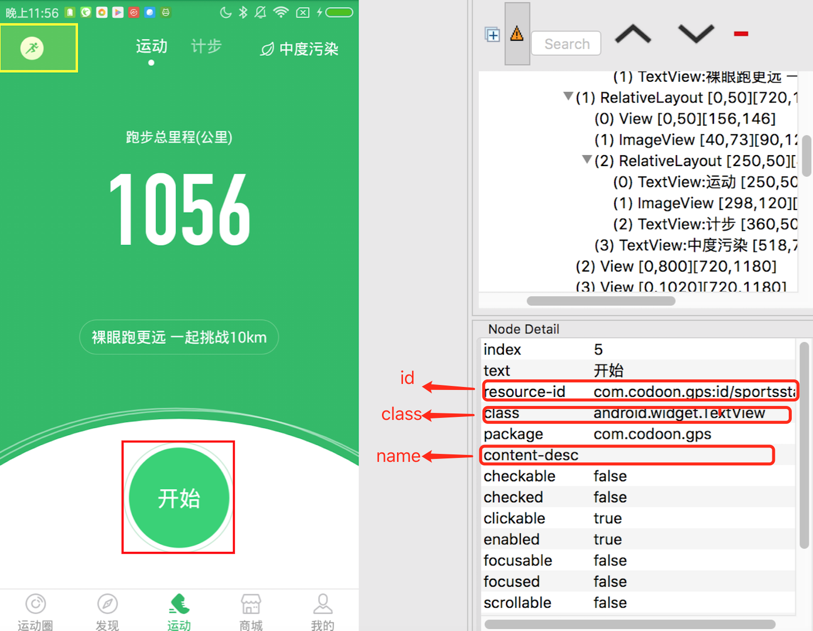
Task: Tap the Wi-Fi icon in phone status bar
Action: [x=281, y=12]
